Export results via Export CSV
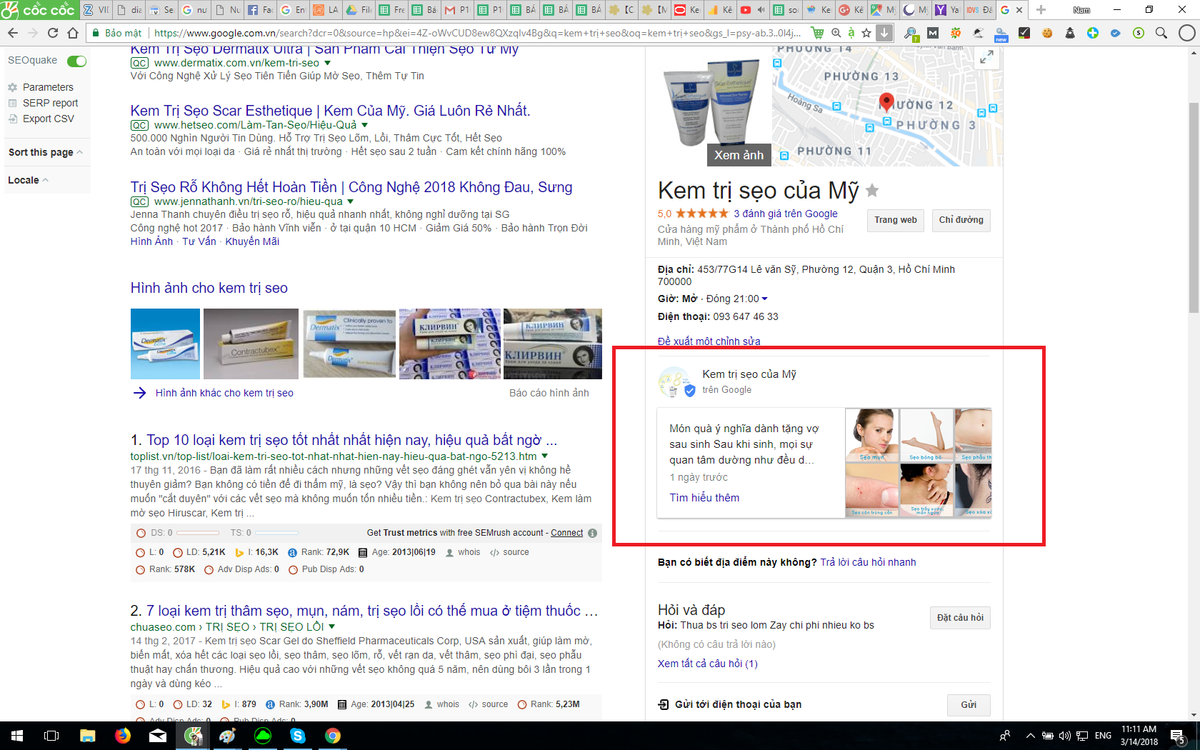The width and height of the screenshot is (1200, 750). point(48,119)
